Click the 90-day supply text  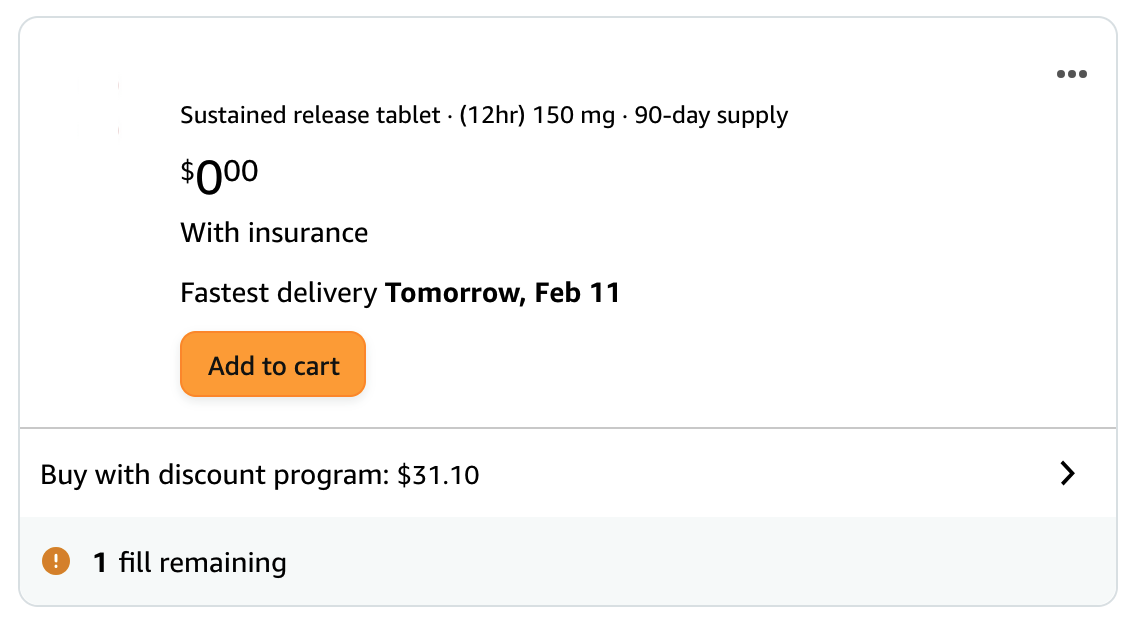coord(711,116)
